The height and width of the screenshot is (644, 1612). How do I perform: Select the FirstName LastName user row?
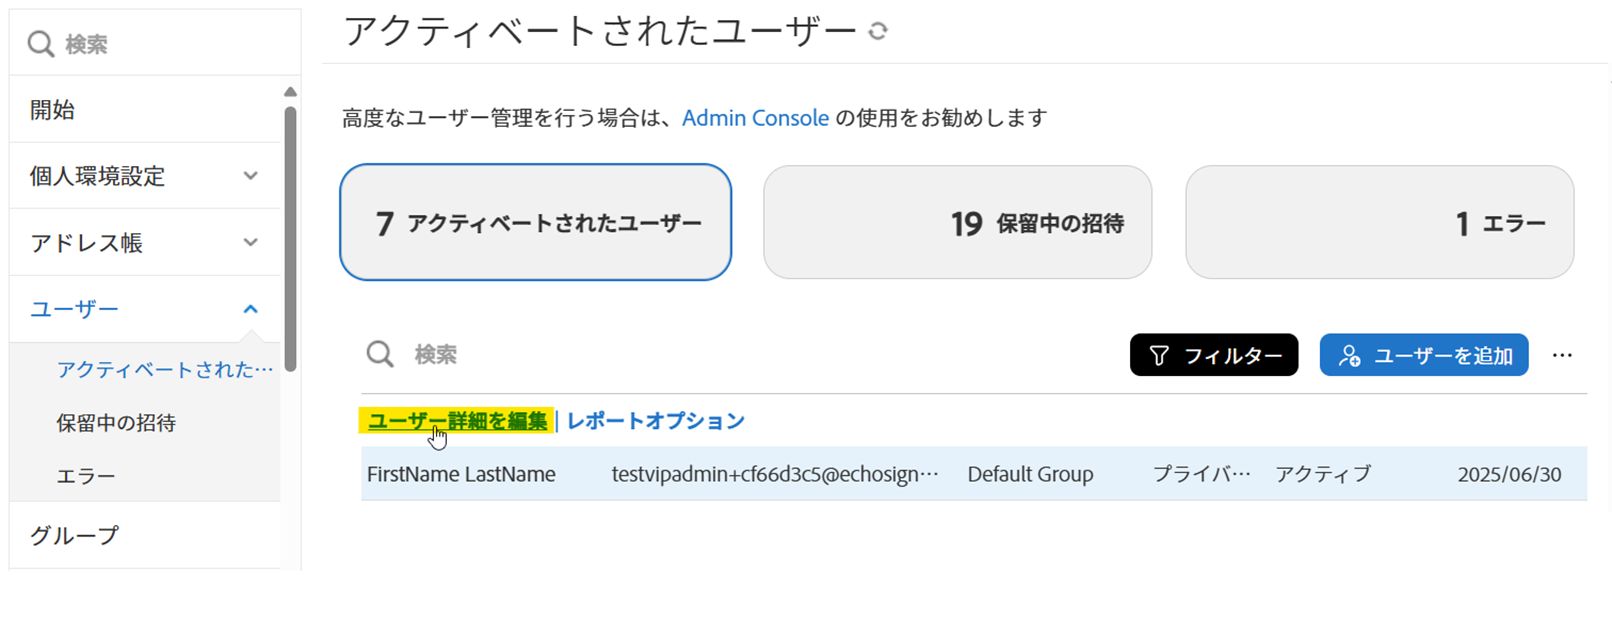974,474
